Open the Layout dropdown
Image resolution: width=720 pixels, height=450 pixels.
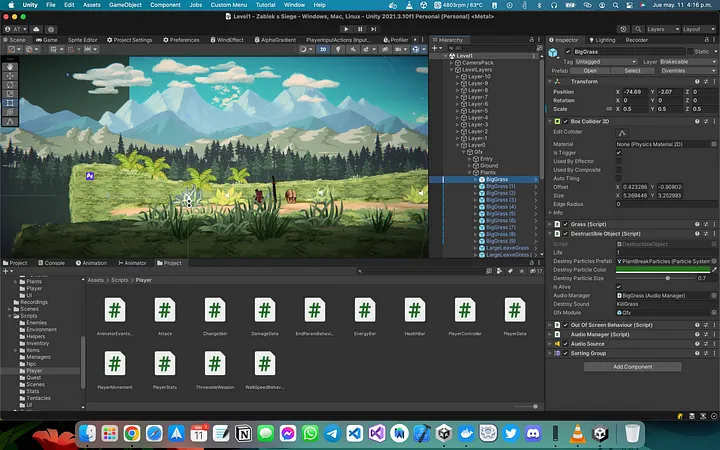698,29
